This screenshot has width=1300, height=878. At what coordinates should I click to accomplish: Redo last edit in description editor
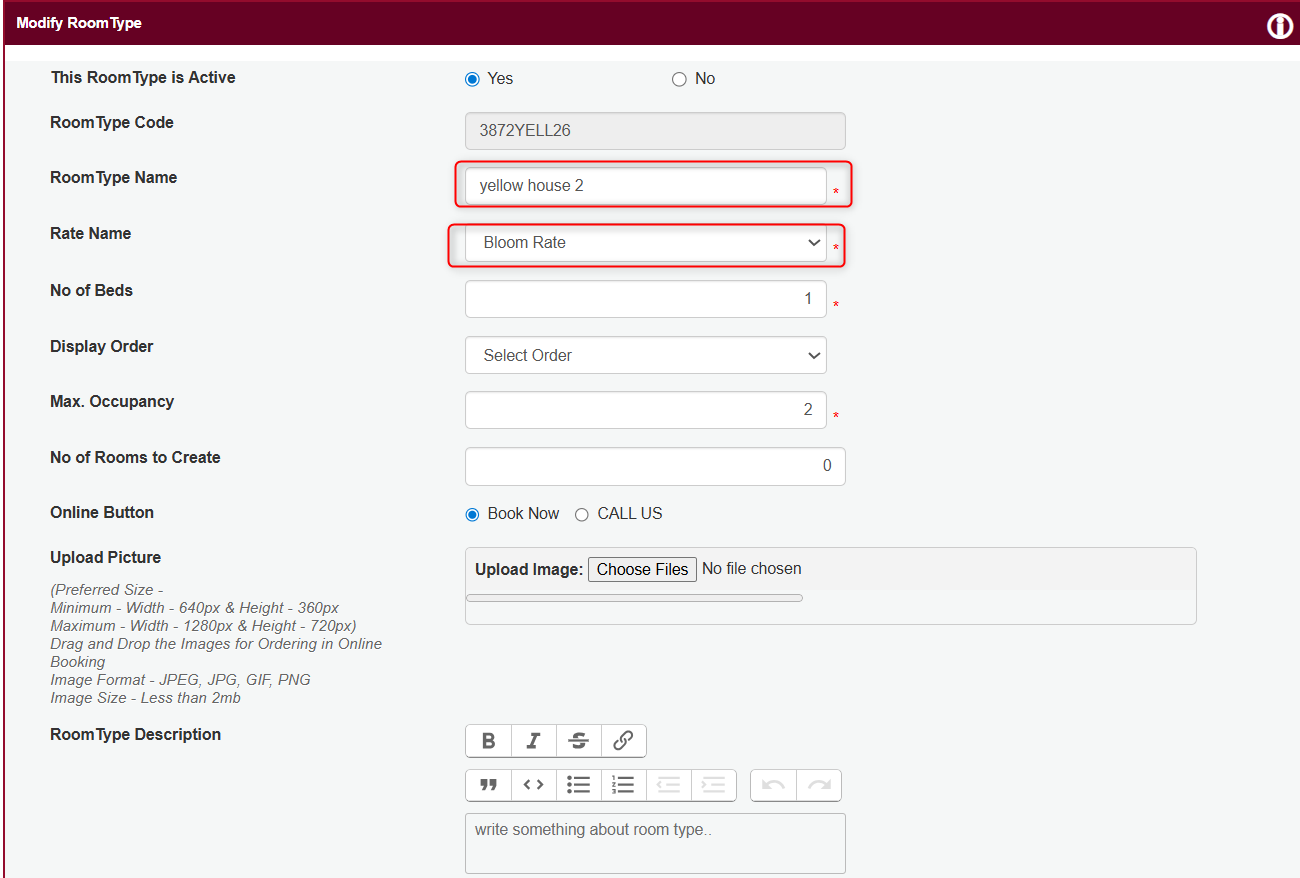[818, 785]
